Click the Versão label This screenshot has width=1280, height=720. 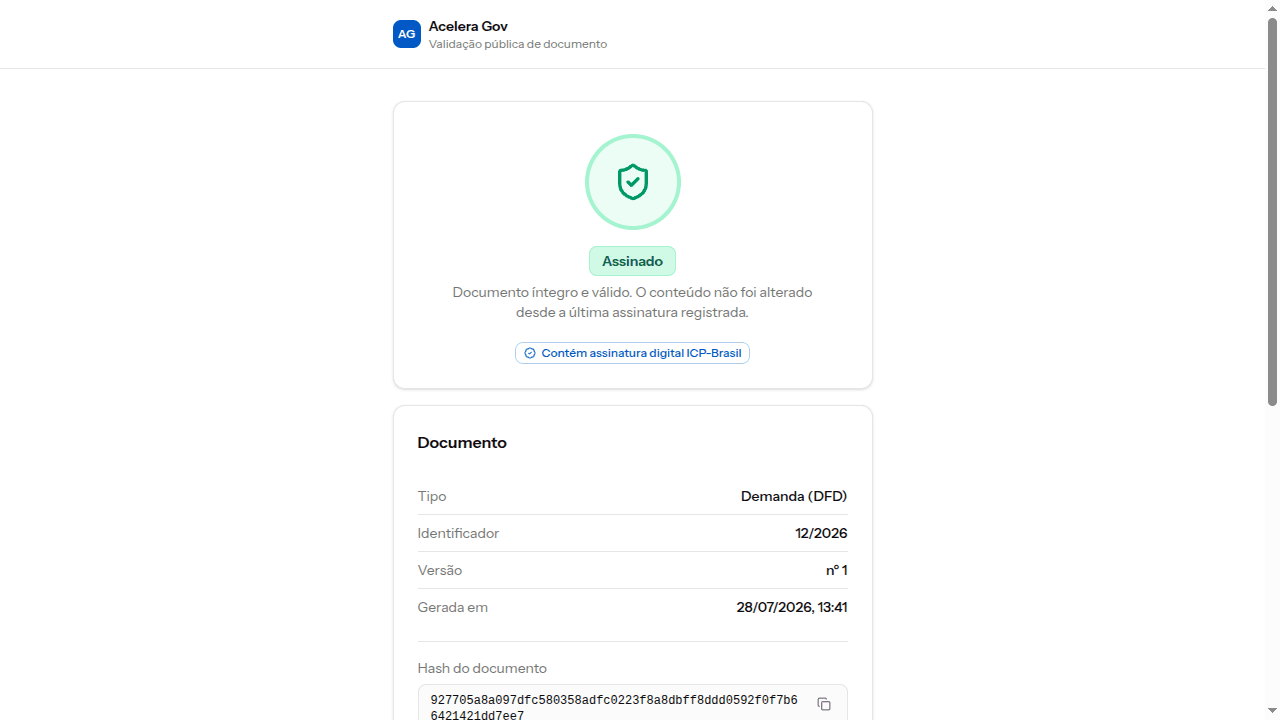pyautogui.click(x=440, y=570)
